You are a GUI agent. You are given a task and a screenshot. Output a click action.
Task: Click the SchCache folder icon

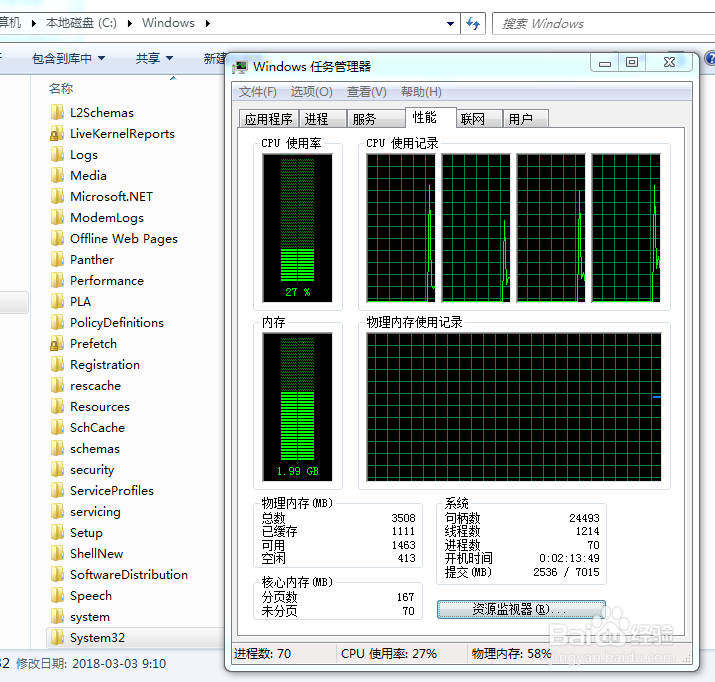tap(57, 427)
